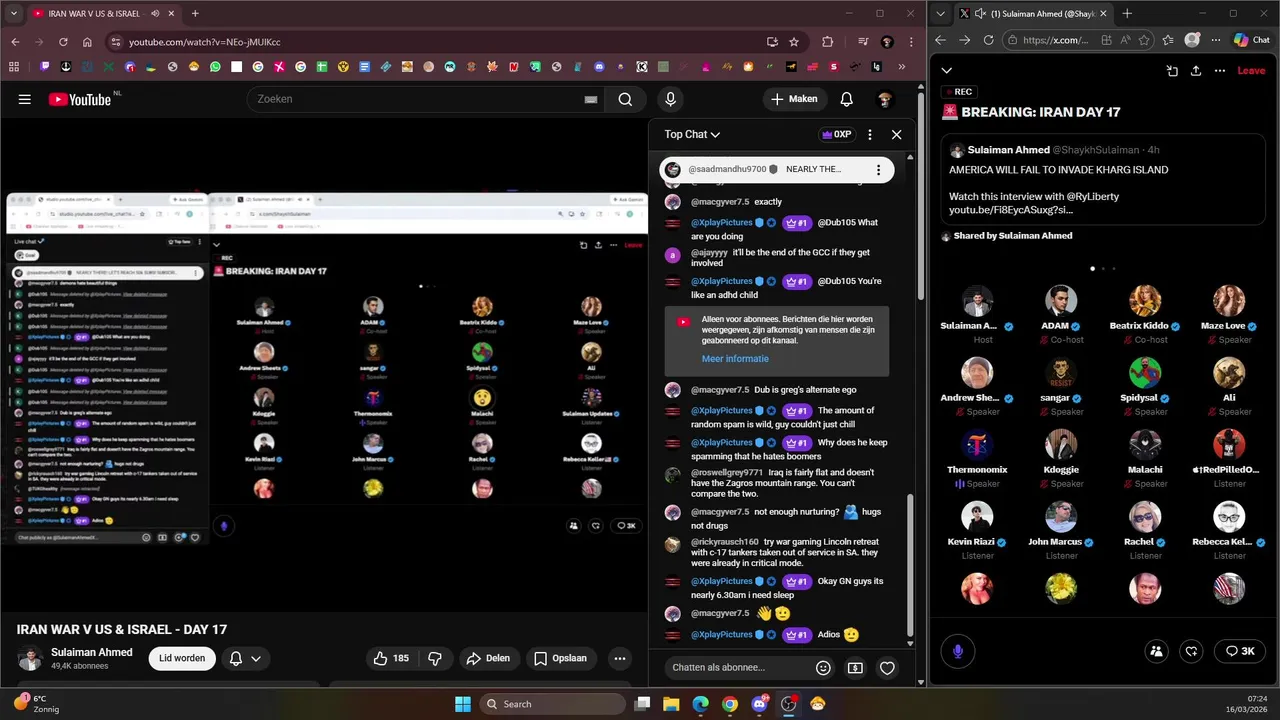The width and height of the screenshot is (1280, 720).
Task: Open more actions under the video
Action: (620, 658)
